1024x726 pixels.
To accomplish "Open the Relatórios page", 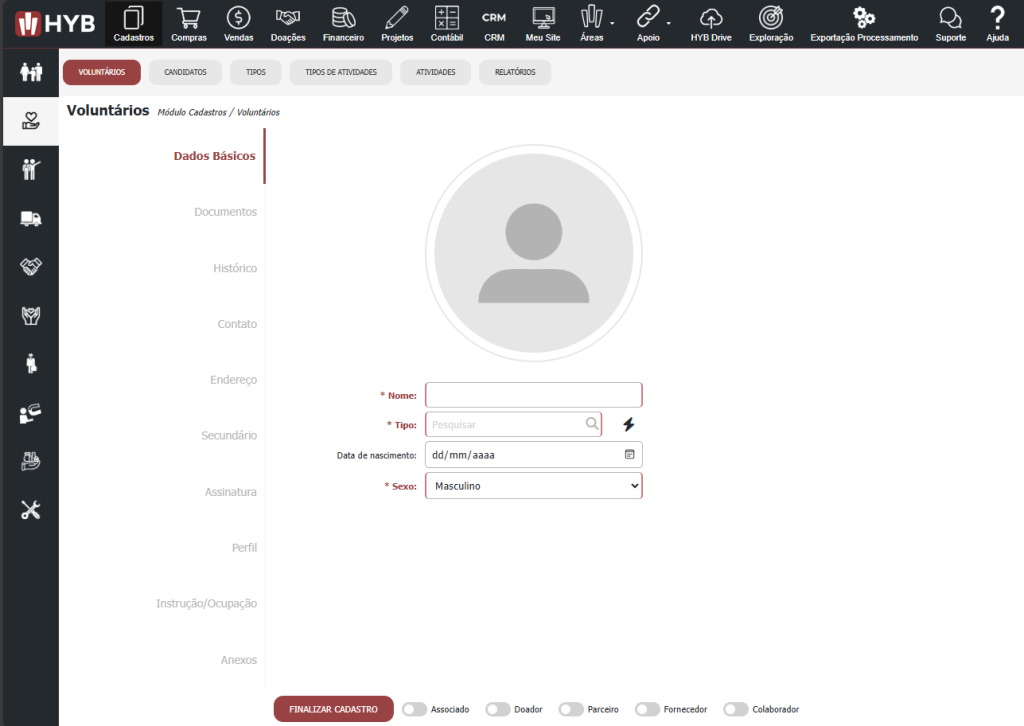I will coord(514,73).
